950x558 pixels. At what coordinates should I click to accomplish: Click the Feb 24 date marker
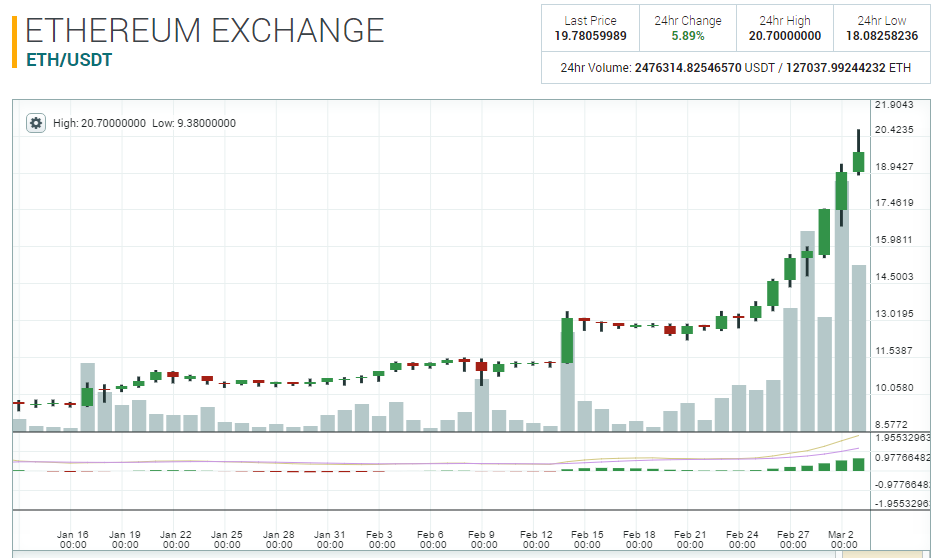tap(742, 539)
